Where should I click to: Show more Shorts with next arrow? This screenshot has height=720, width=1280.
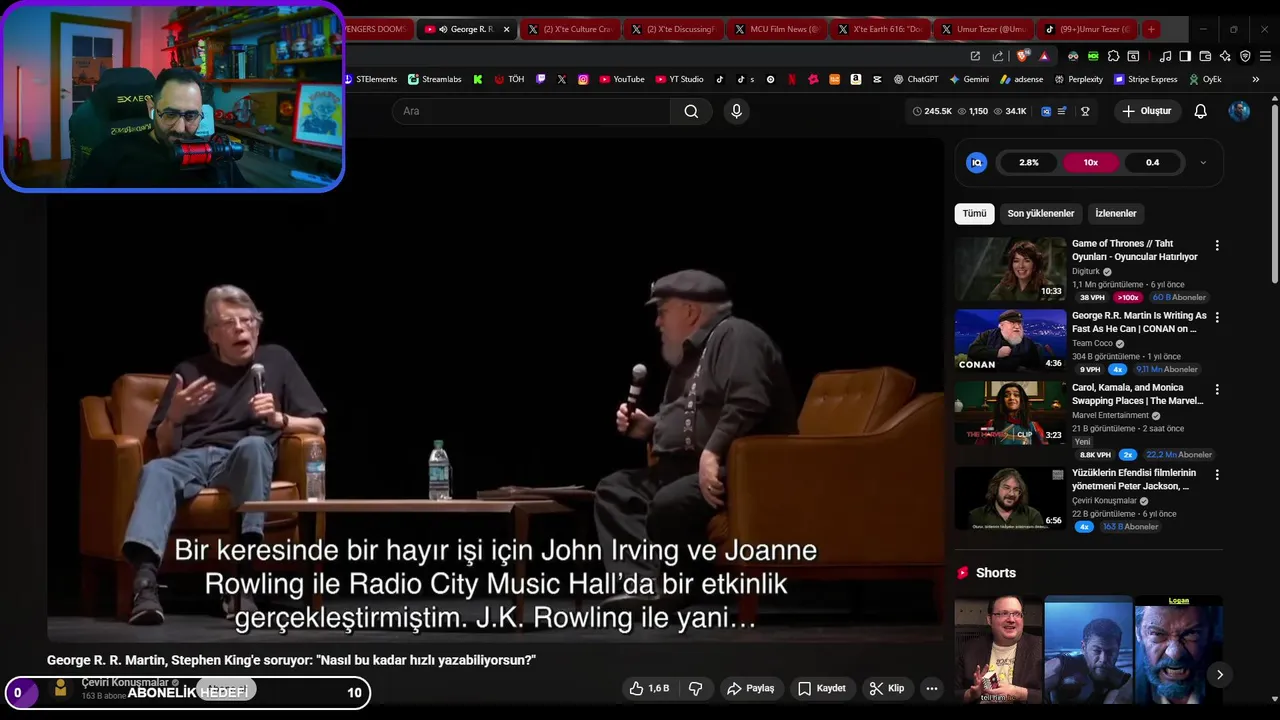[x=1219, y=675]
